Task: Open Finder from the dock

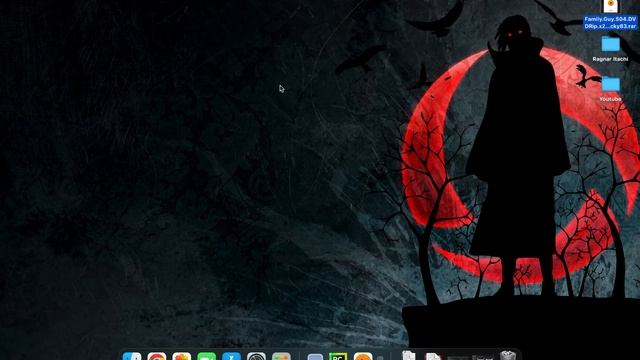Action: tap(132, 356)
